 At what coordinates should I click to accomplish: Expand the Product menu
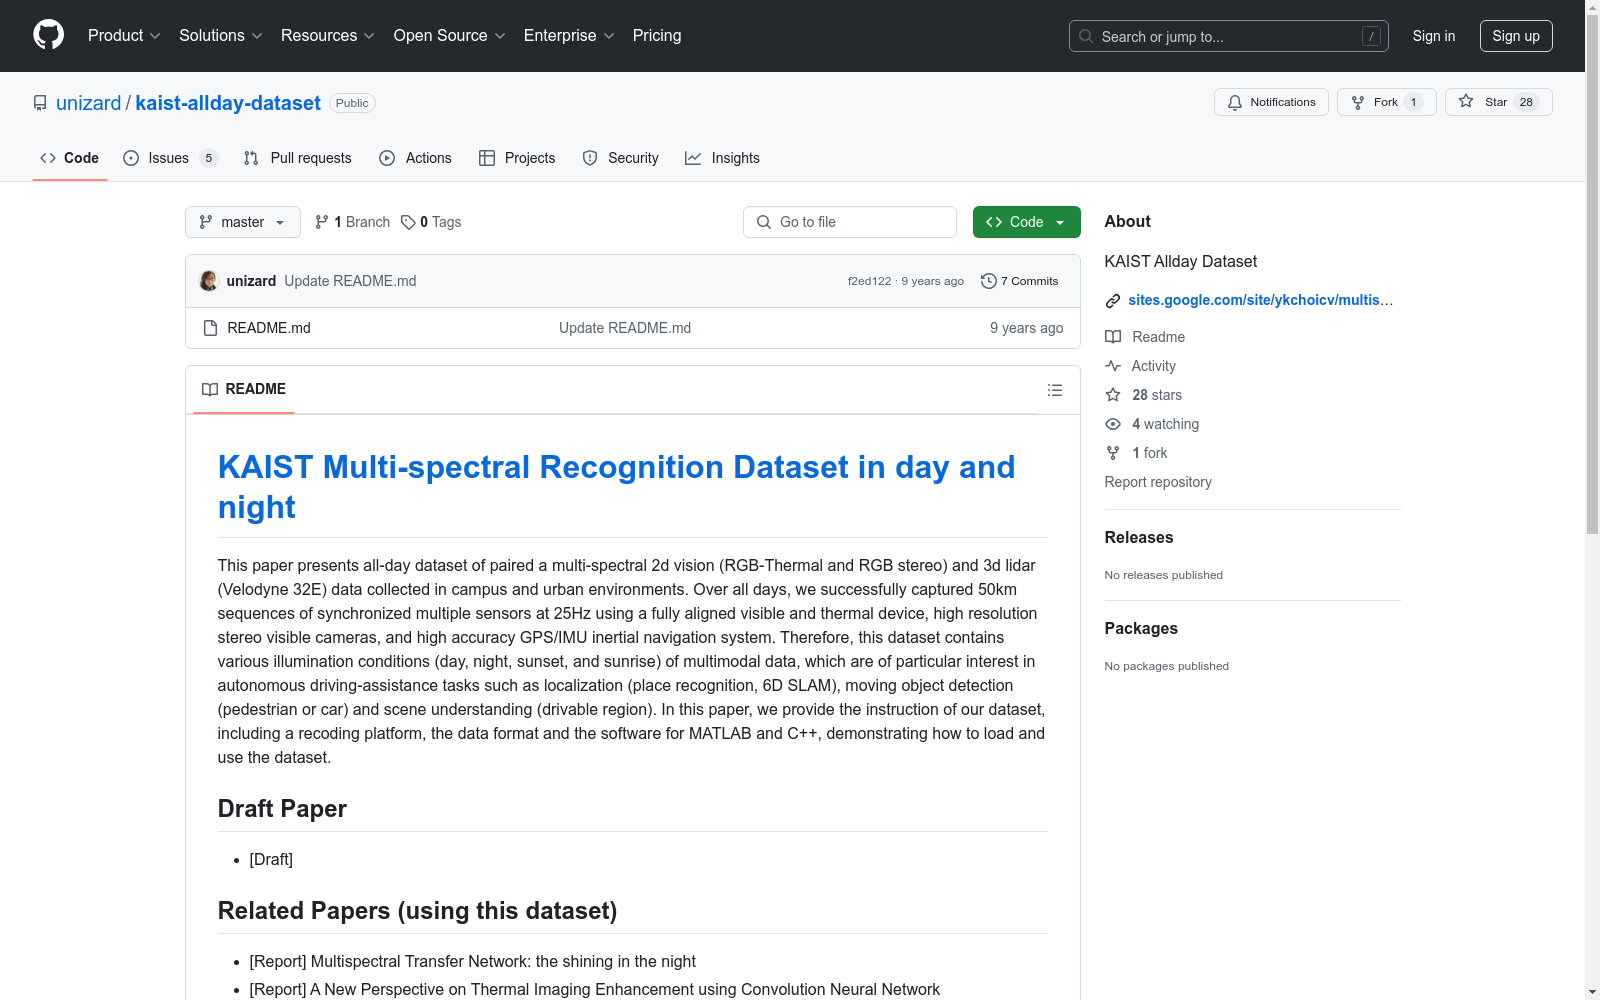123,35
